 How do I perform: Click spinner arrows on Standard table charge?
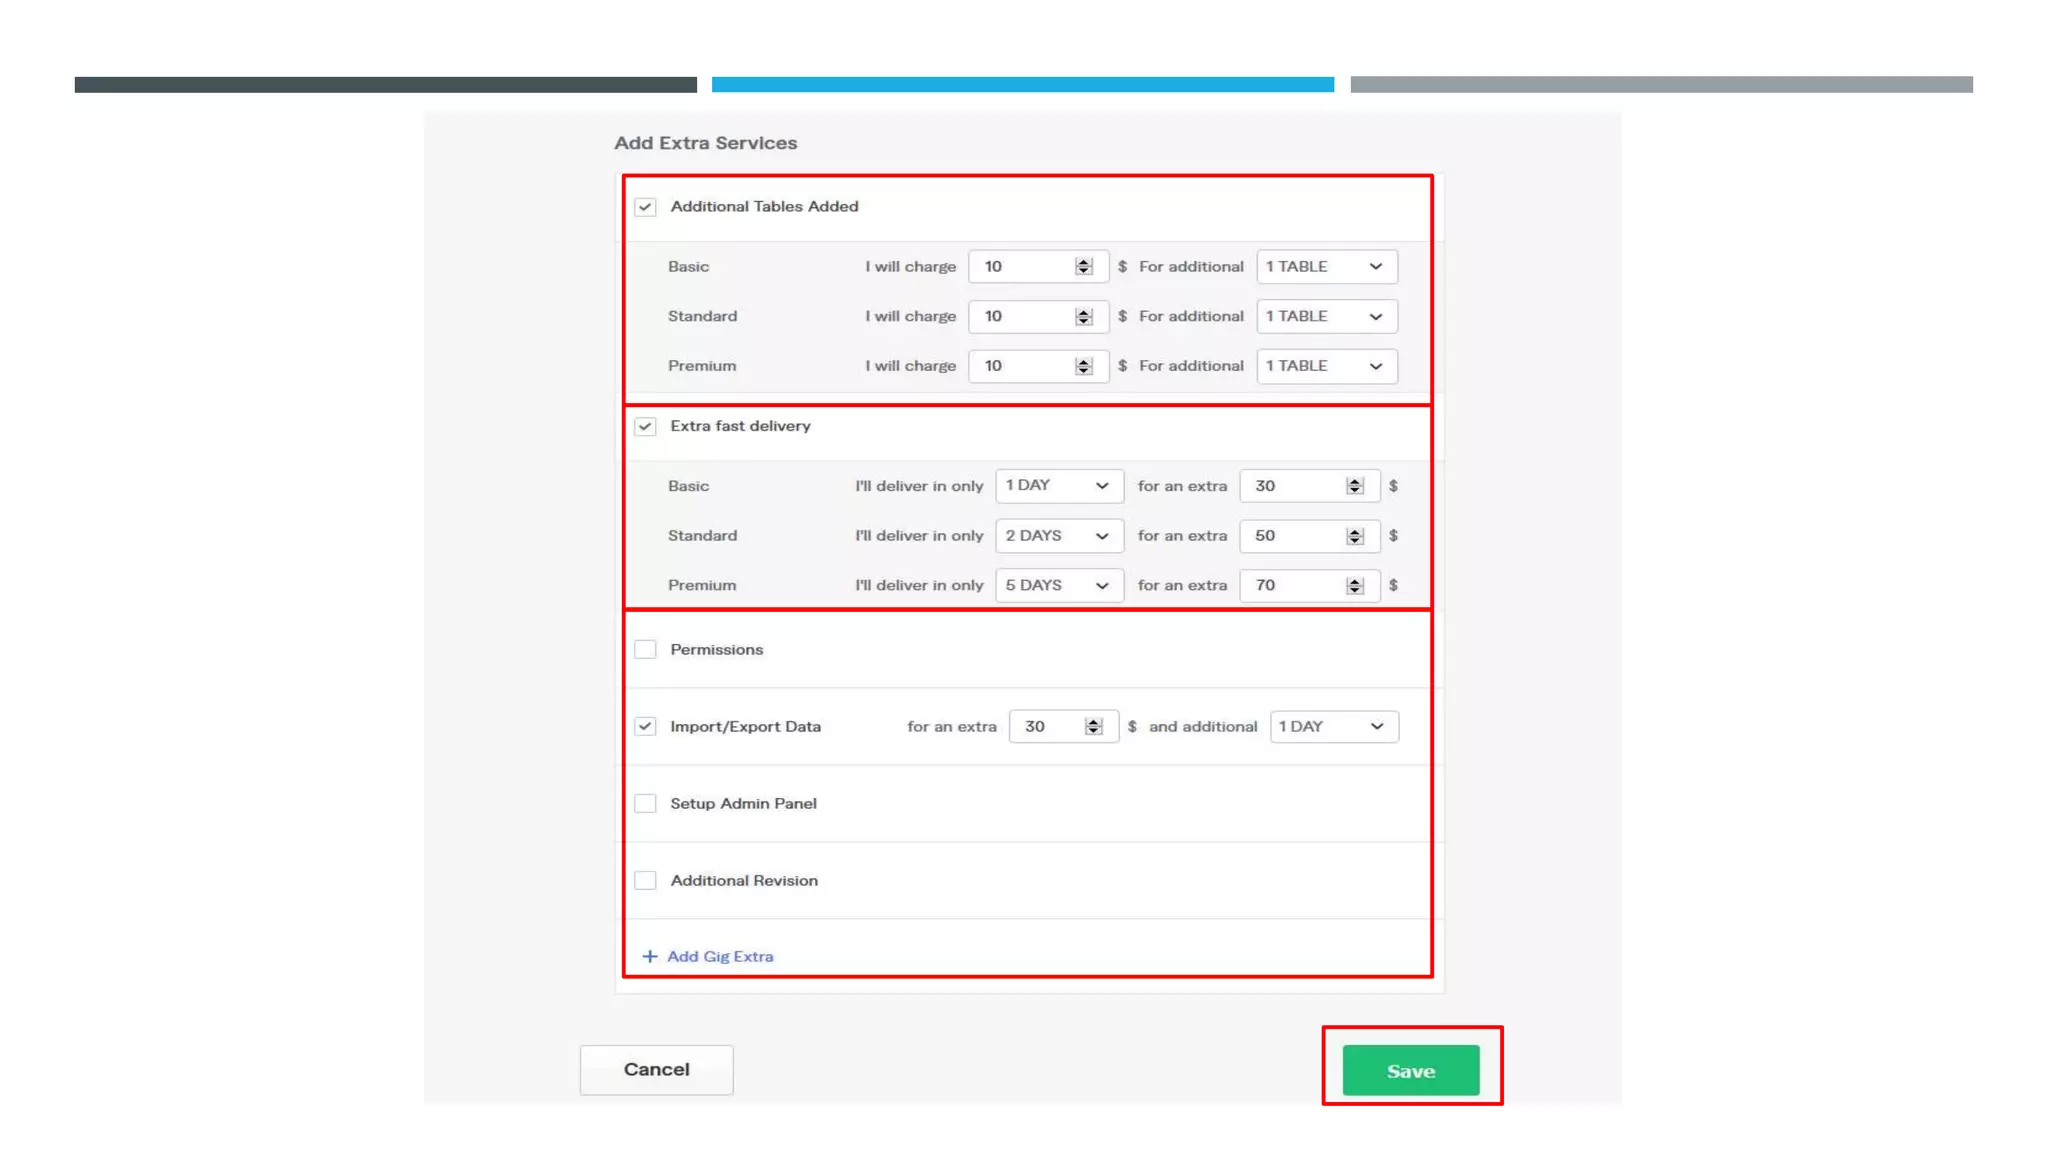coord(1083,316)
